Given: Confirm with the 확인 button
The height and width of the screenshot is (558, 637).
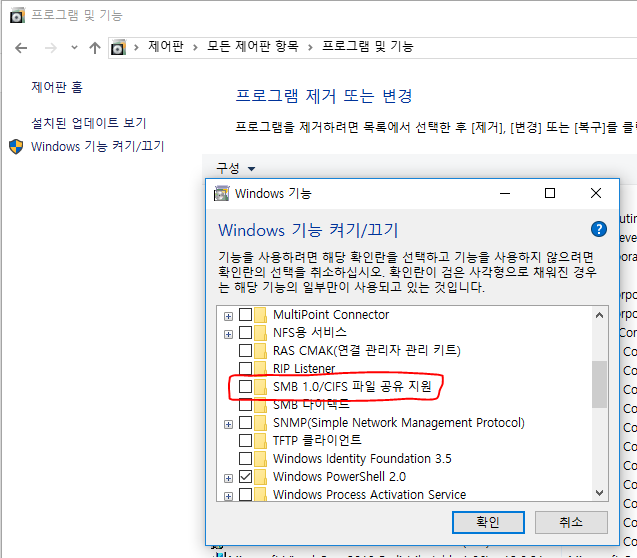Looking at the screenshot, I should (x=488, y=522).
